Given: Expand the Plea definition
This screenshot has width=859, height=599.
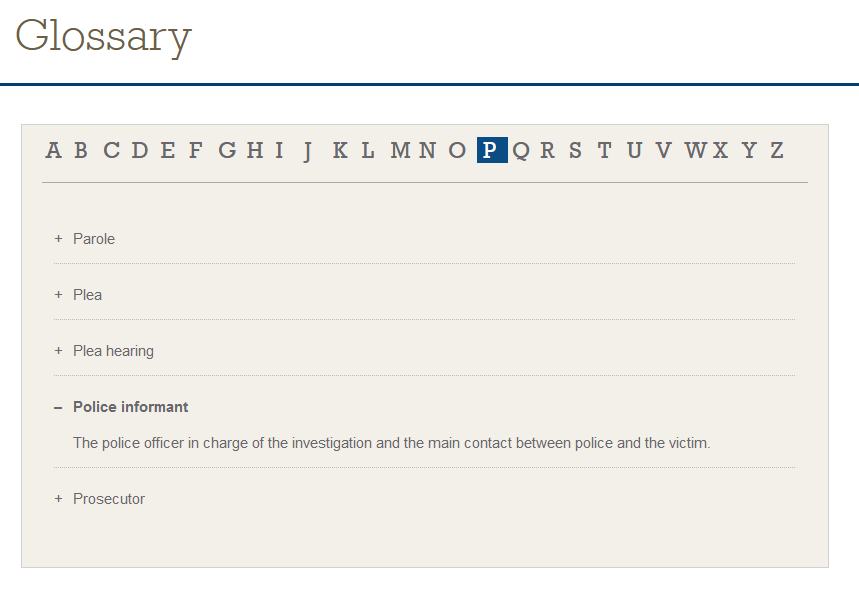Looking at the screenshot, I should tap(87, 295).
